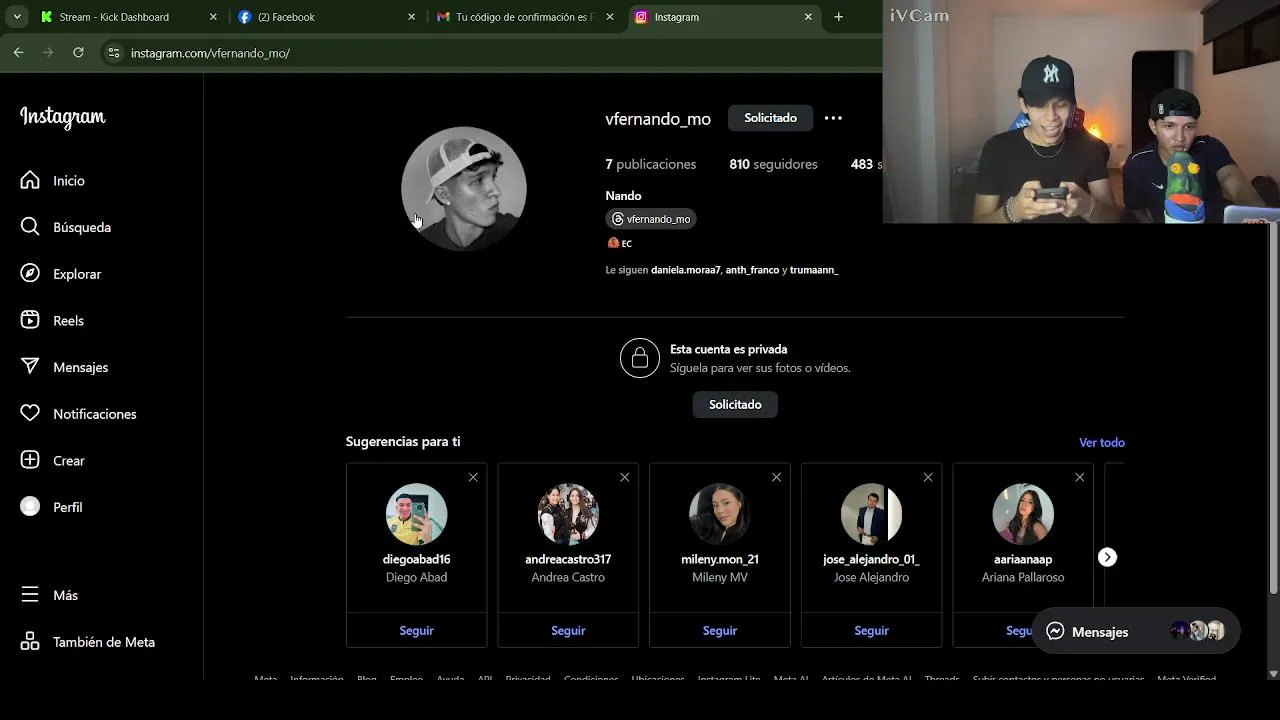This screenshot has width=1280, height=720.
Task: Open Perfil avatar in sidebar
Action: 30,507
